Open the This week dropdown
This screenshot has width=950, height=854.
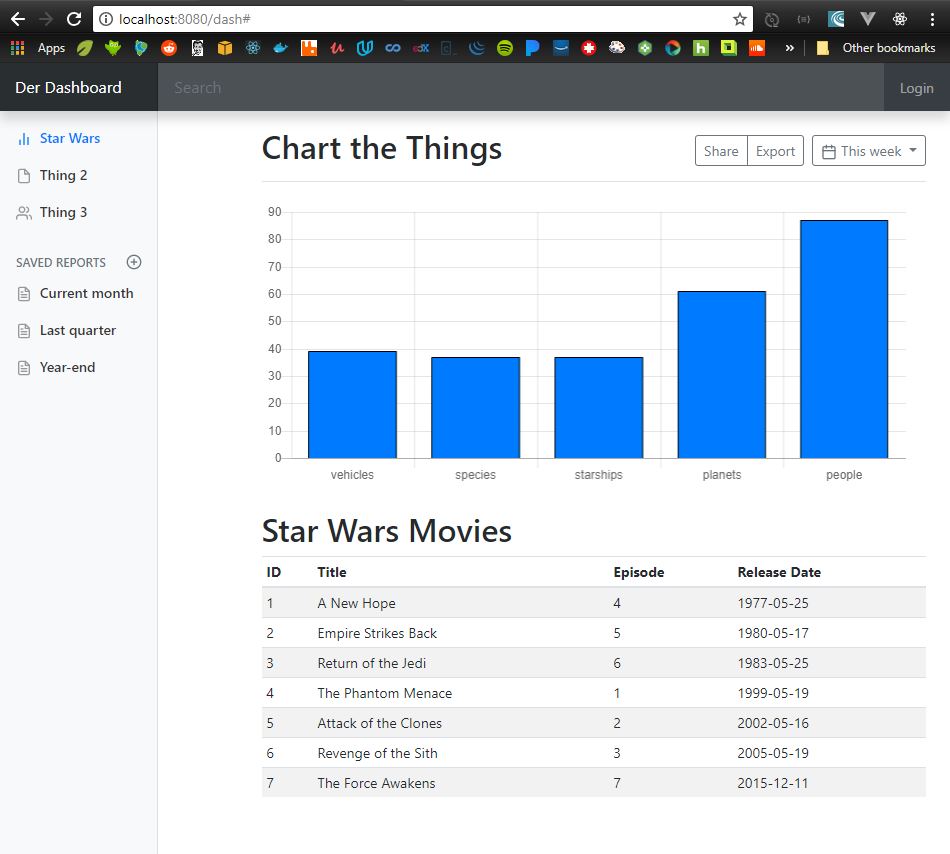point(868,151)
